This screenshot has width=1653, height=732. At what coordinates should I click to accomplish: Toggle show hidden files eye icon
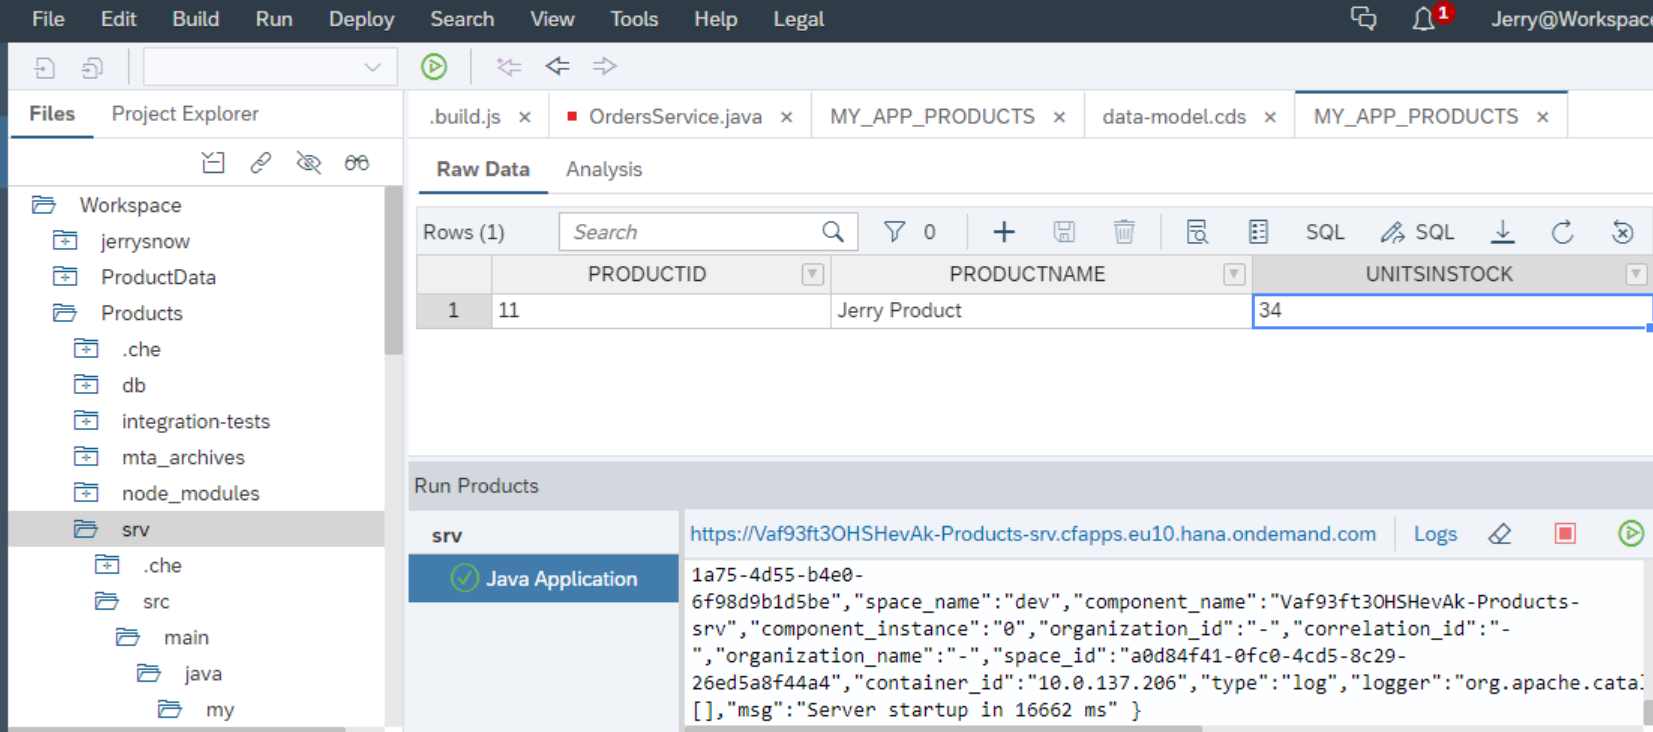309,163
